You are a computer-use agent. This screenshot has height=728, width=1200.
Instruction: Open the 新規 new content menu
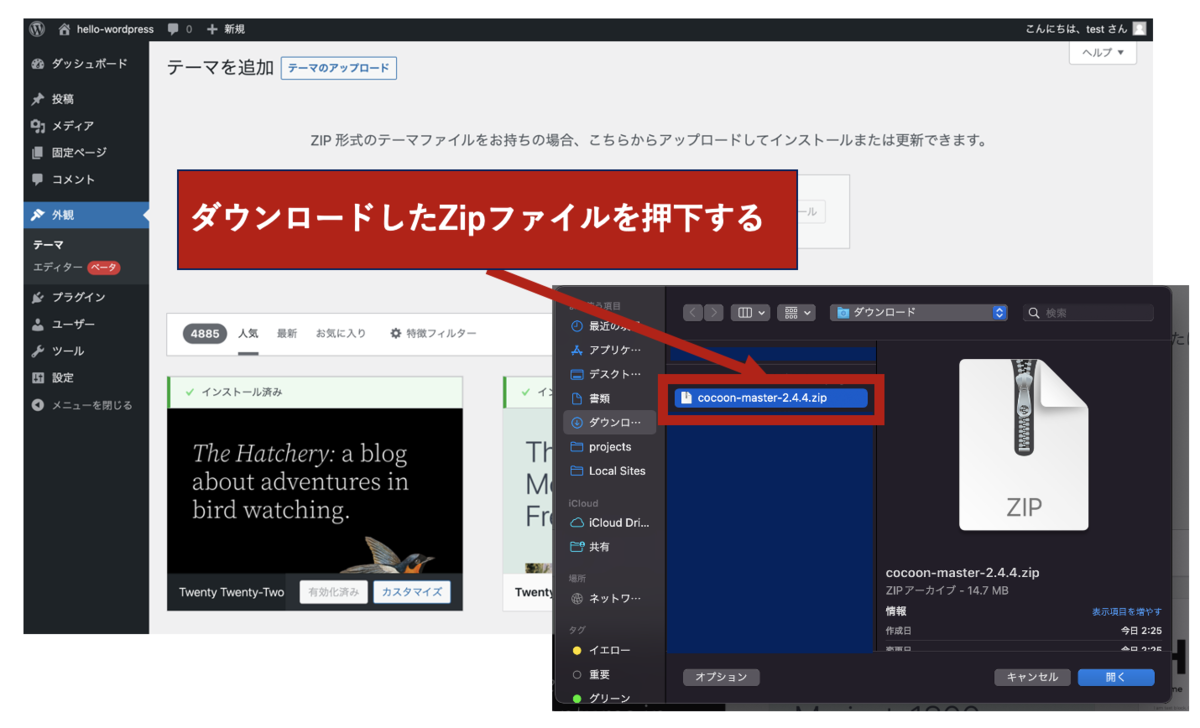tap(225, 29)
